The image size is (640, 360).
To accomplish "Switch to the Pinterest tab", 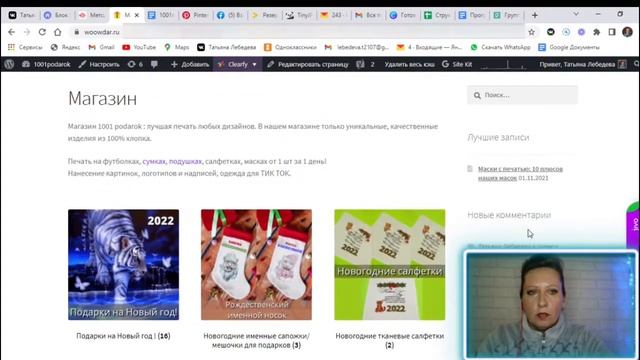I will coord(195,15).
